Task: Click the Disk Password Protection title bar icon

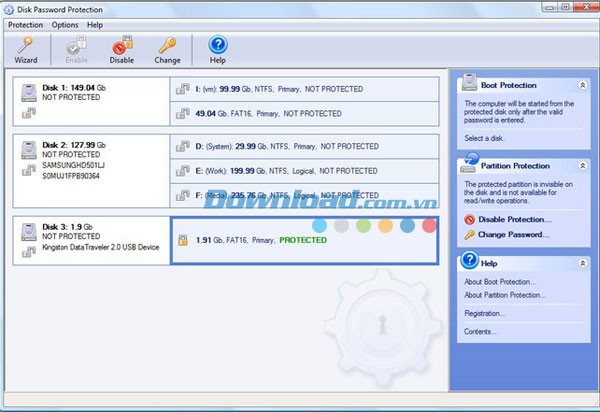Action: pyautogui.click(x=9, y=10)
